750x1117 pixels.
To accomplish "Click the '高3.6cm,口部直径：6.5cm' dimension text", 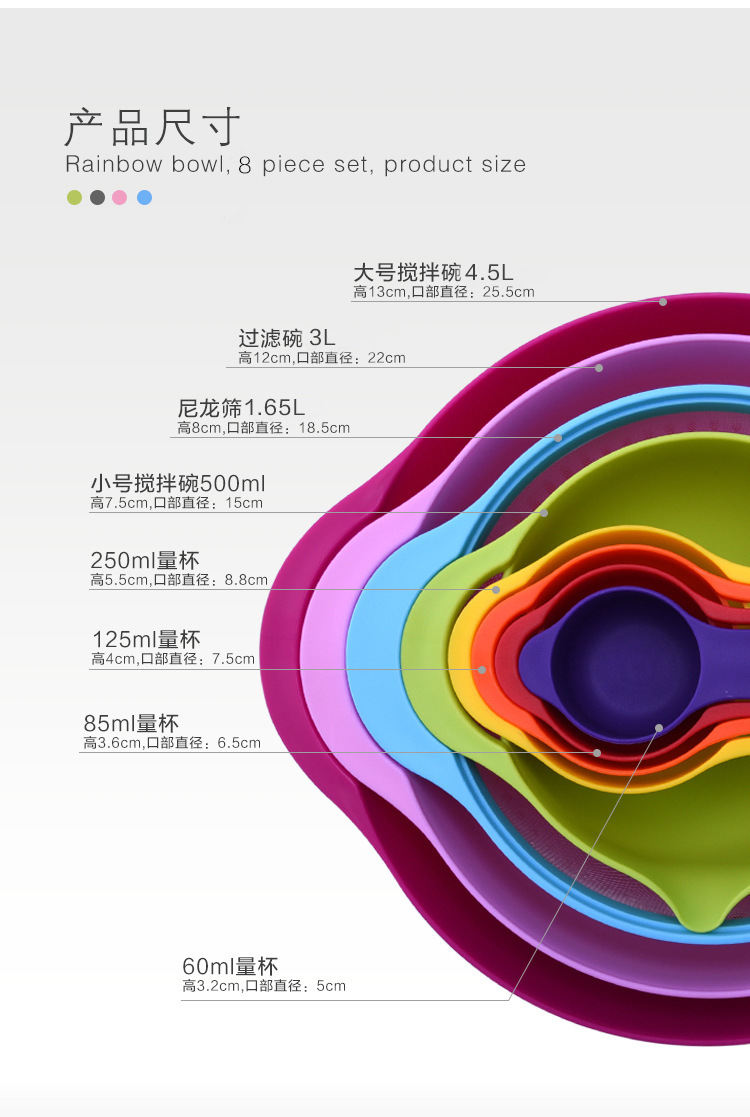I will pos(172,743).
